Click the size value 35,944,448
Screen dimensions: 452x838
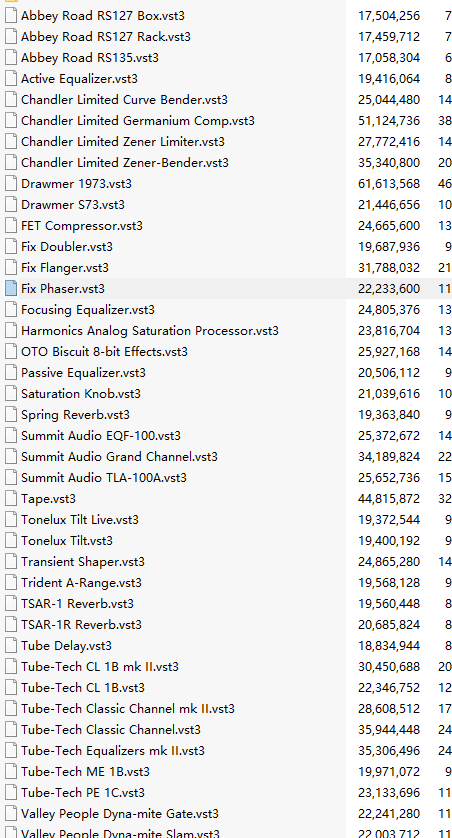click(x=389, y=730)
